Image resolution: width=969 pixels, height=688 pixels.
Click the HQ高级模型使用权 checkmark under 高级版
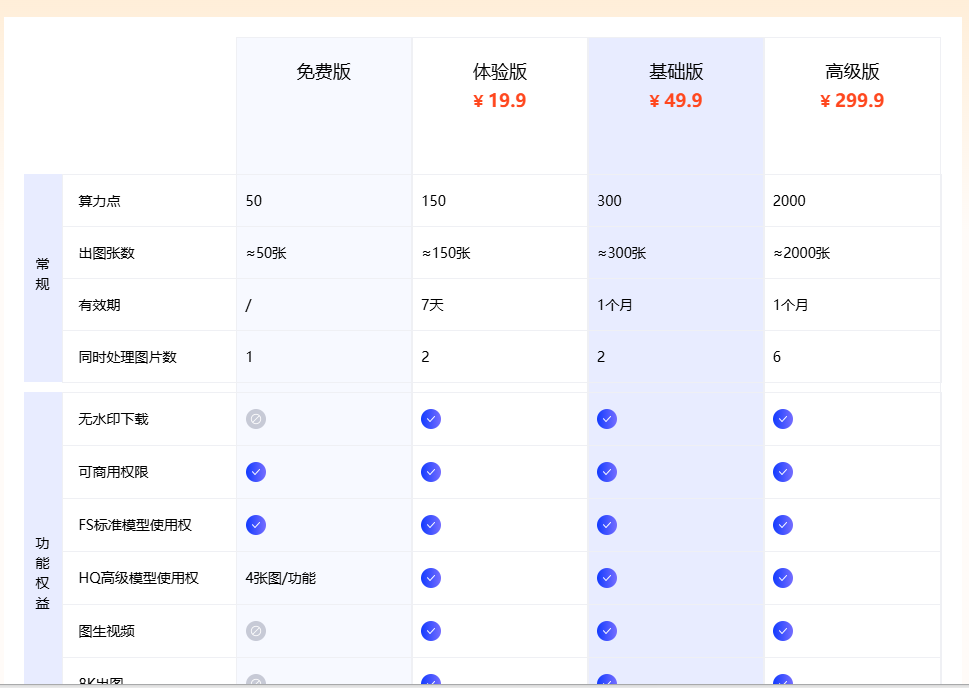(783, 578)
